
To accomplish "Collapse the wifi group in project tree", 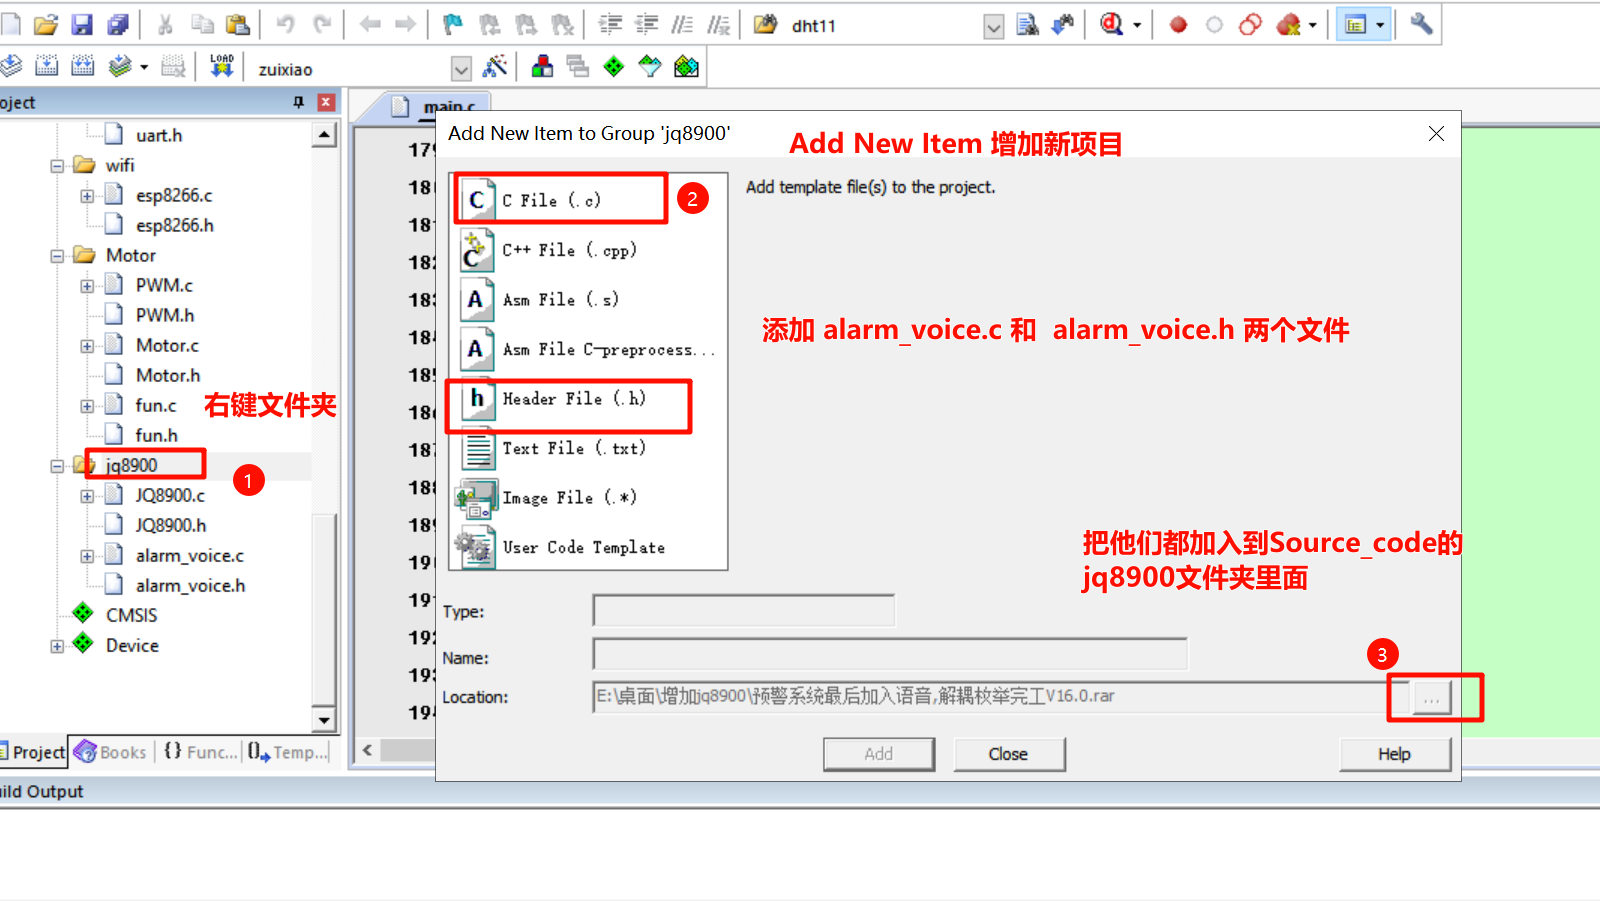I will point(58,166).
